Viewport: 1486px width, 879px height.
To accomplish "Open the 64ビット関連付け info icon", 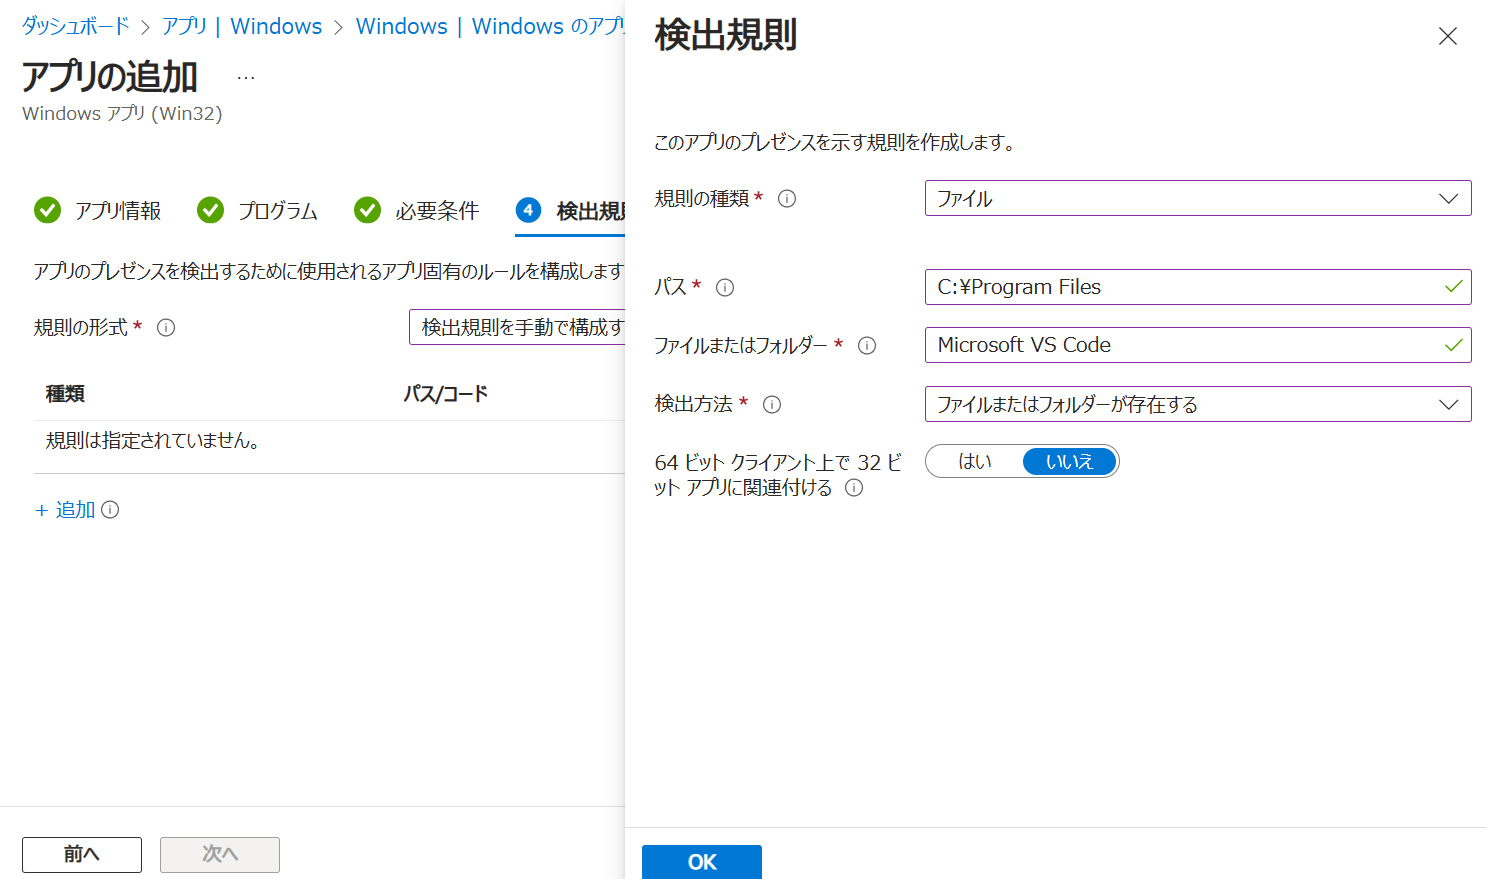I will pos(853,488).
